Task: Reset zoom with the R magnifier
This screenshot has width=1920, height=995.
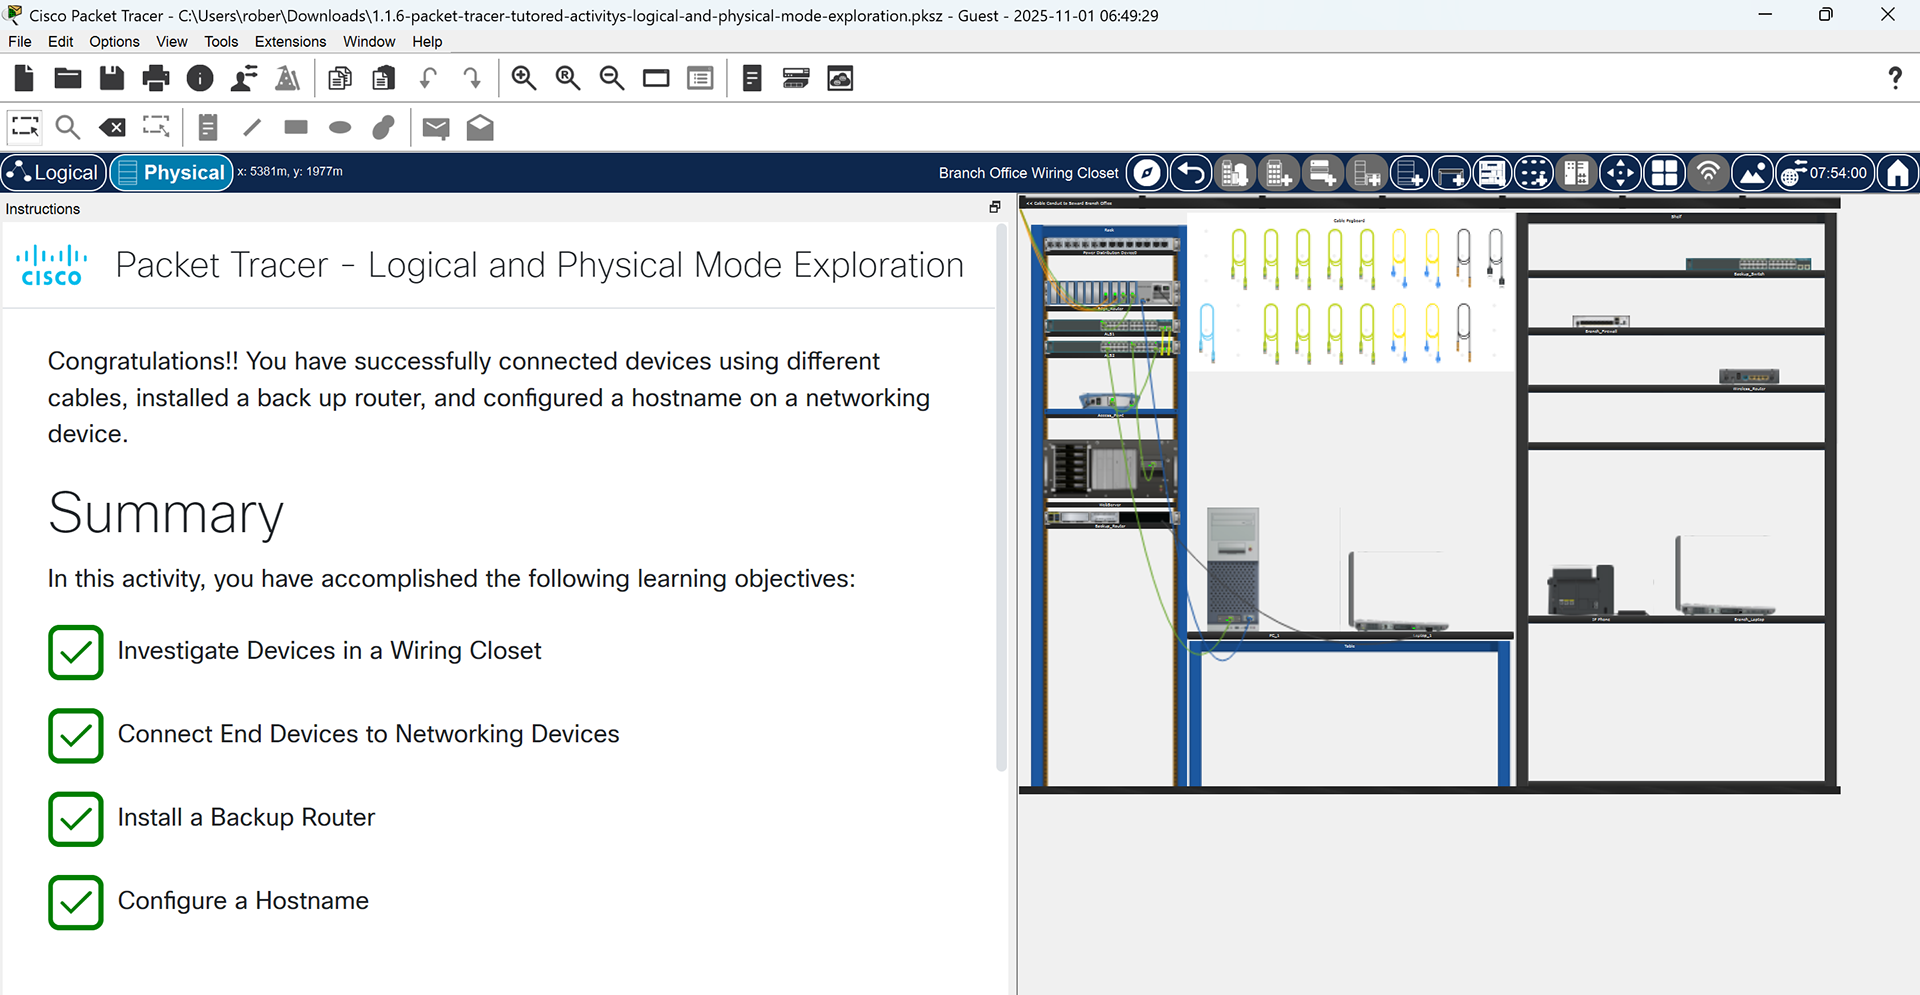Action: click(568, 78)
